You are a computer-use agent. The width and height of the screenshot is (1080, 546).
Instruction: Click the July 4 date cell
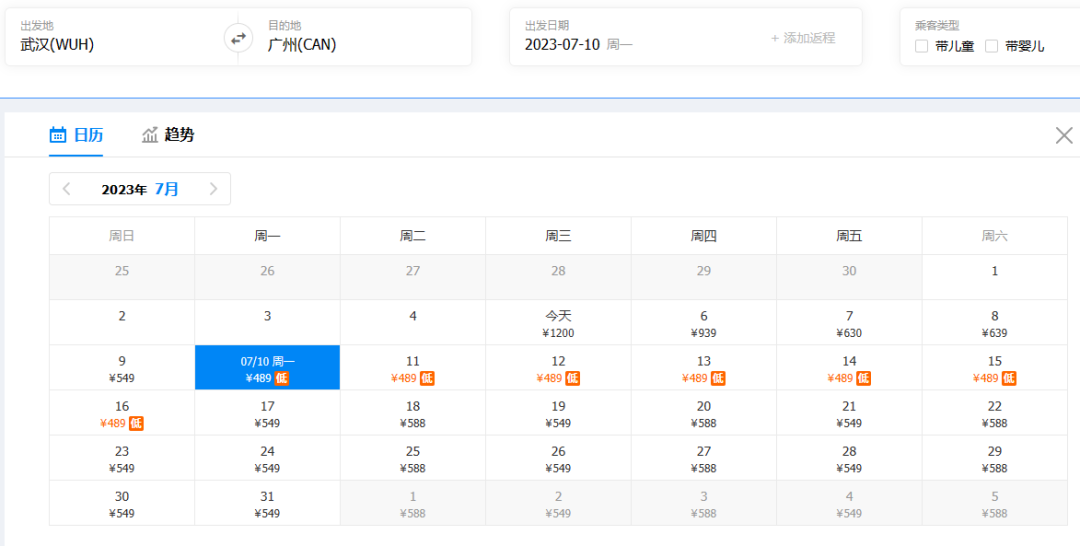(x=413, y=322)
